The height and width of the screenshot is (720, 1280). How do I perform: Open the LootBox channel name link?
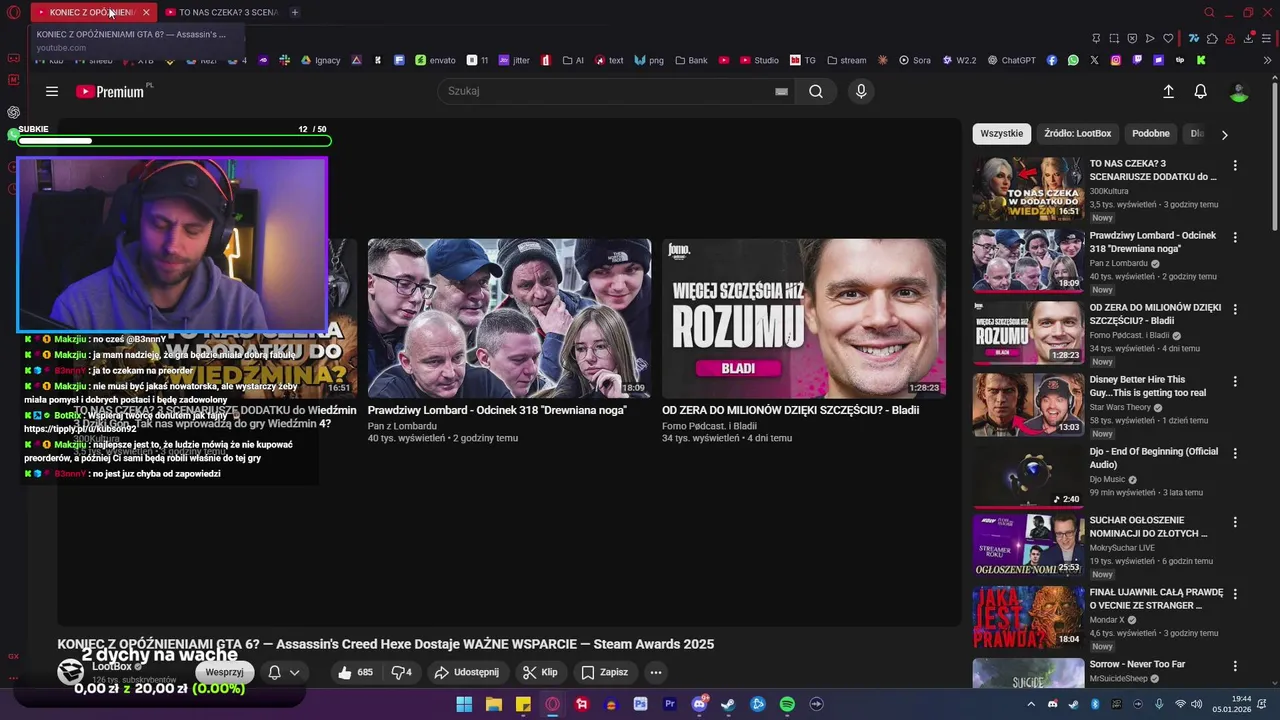click(112, 666)
